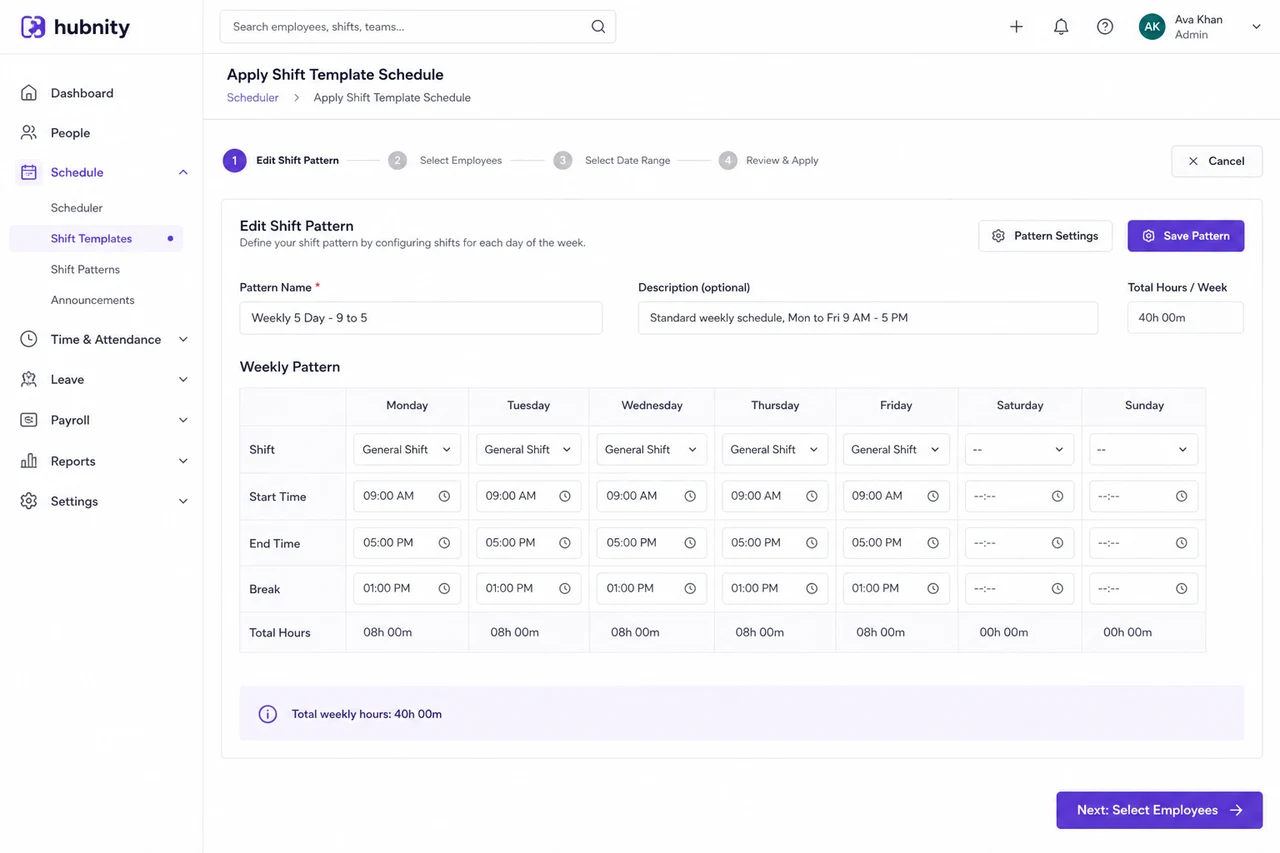The width and height of the screenshot is (1280, 853).
Task: Open Saturday shift dropdown
Action: [x=1019, y=450]
